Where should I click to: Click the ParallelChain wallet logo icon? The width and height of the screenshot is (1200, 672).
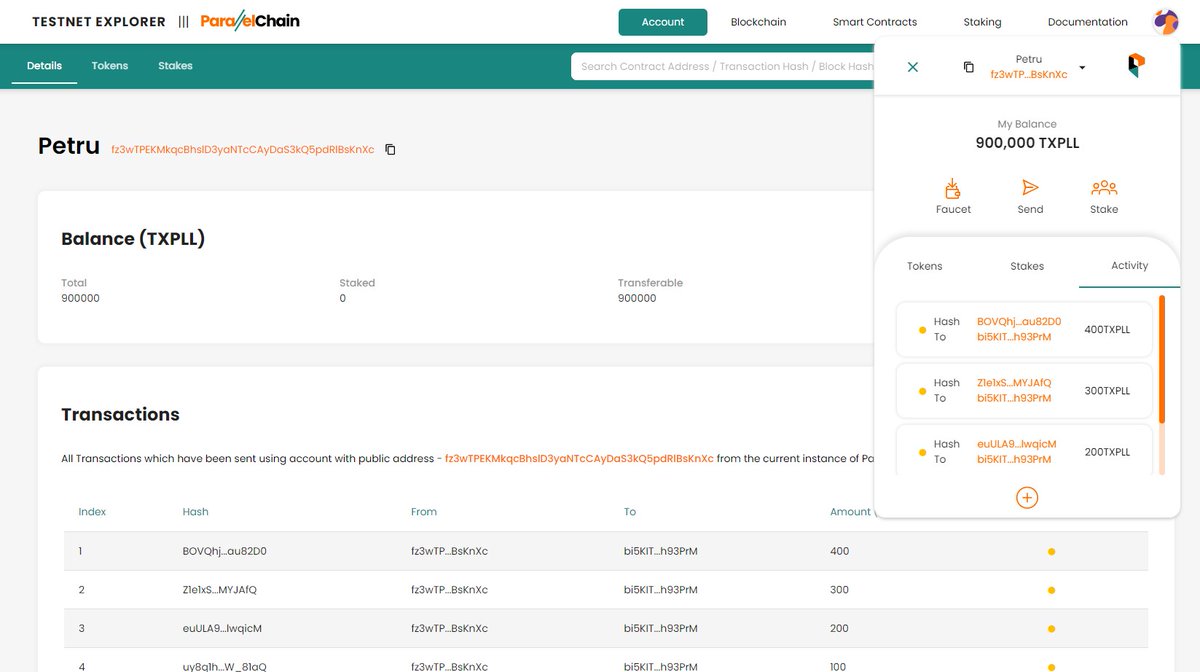tap(1136, 66)
